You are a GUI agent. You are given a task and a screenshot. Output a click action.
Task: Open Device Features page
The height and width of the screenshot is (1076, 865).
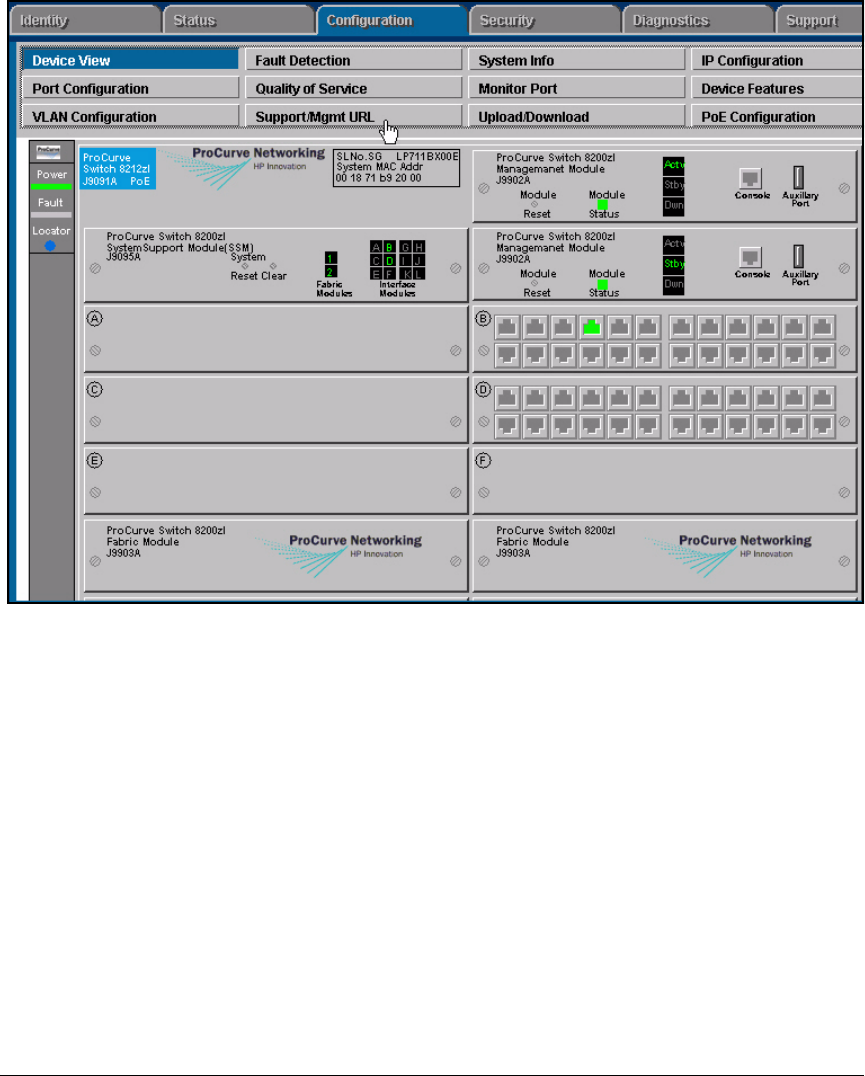(x=777, y=89)
